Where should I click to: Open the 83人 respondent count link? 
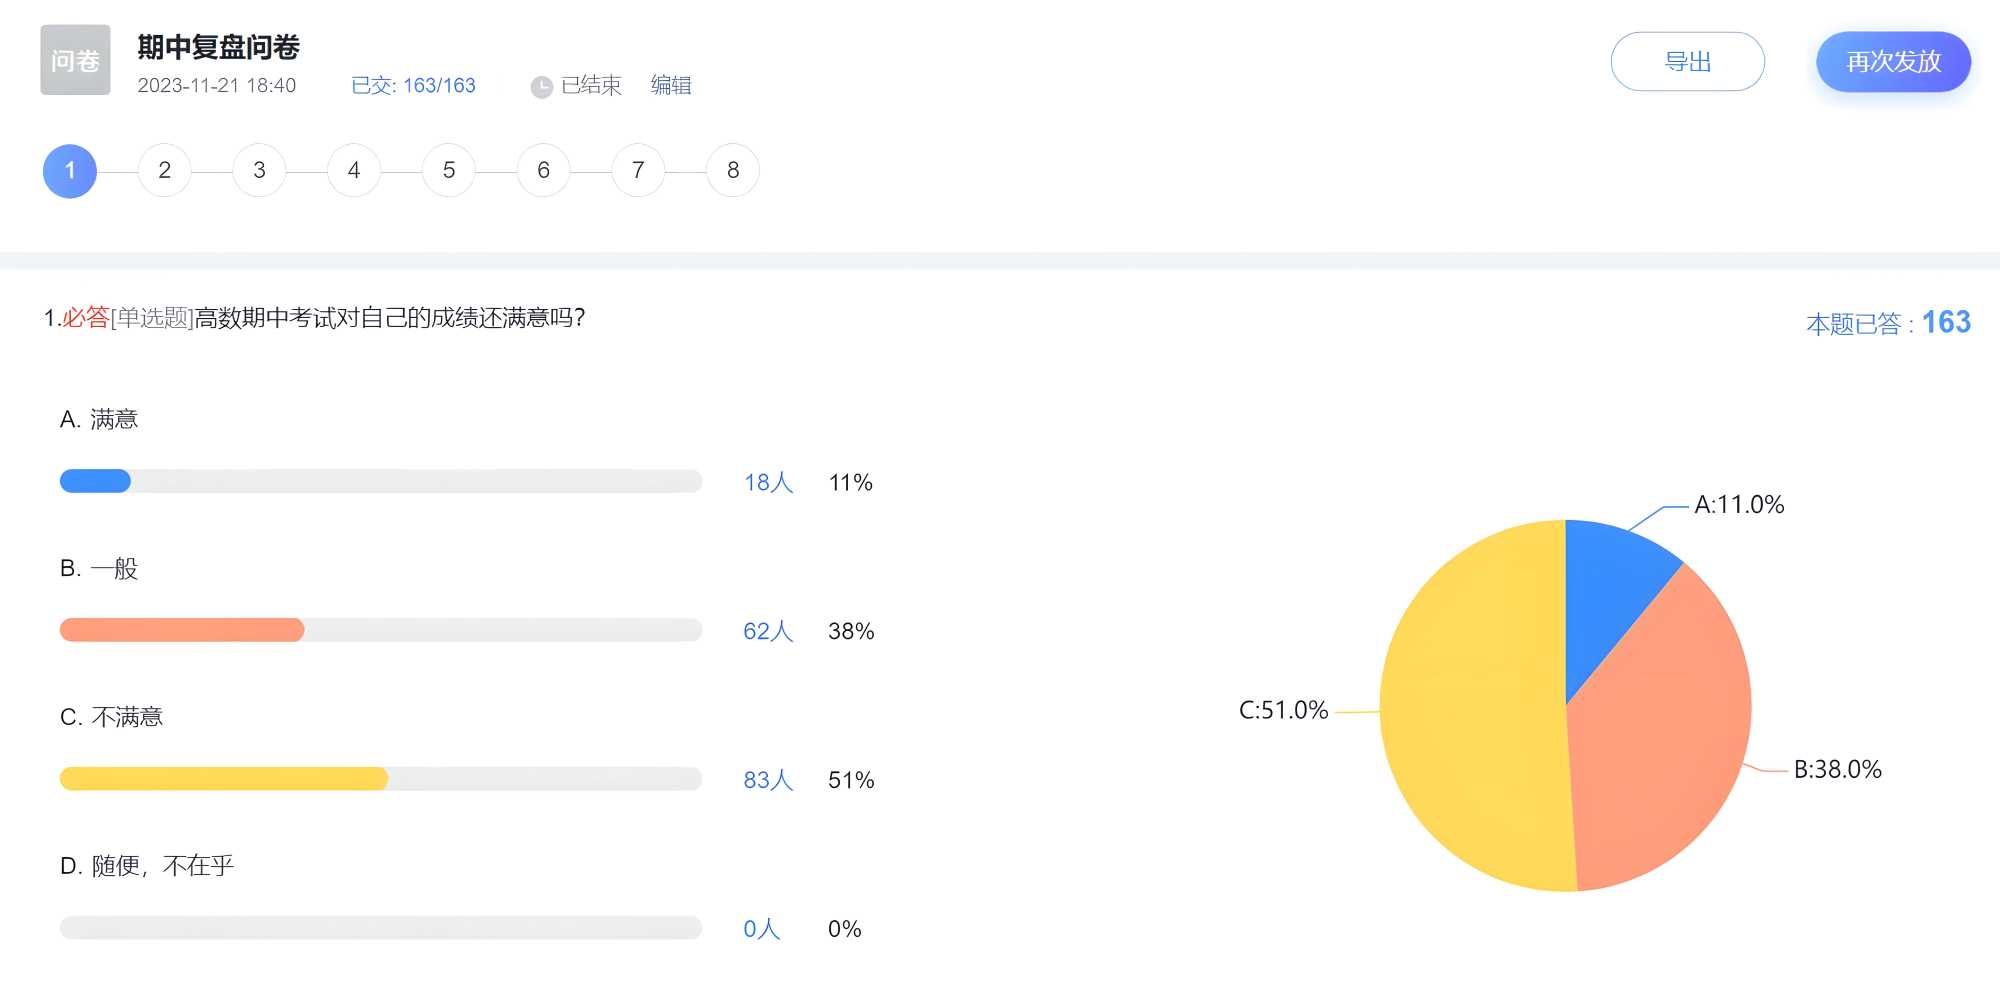(768, 780)
